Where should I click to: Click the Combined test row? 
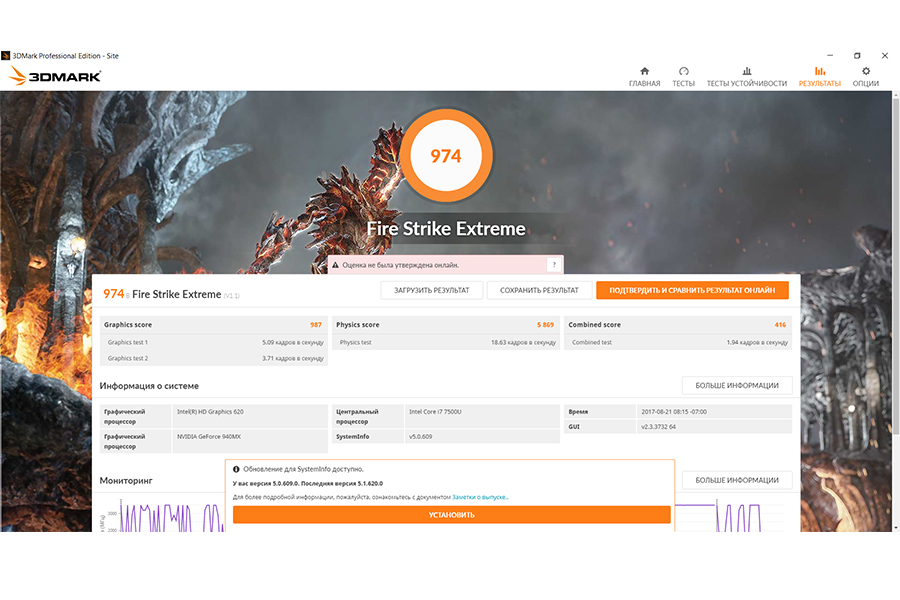(x=678, y=342)
